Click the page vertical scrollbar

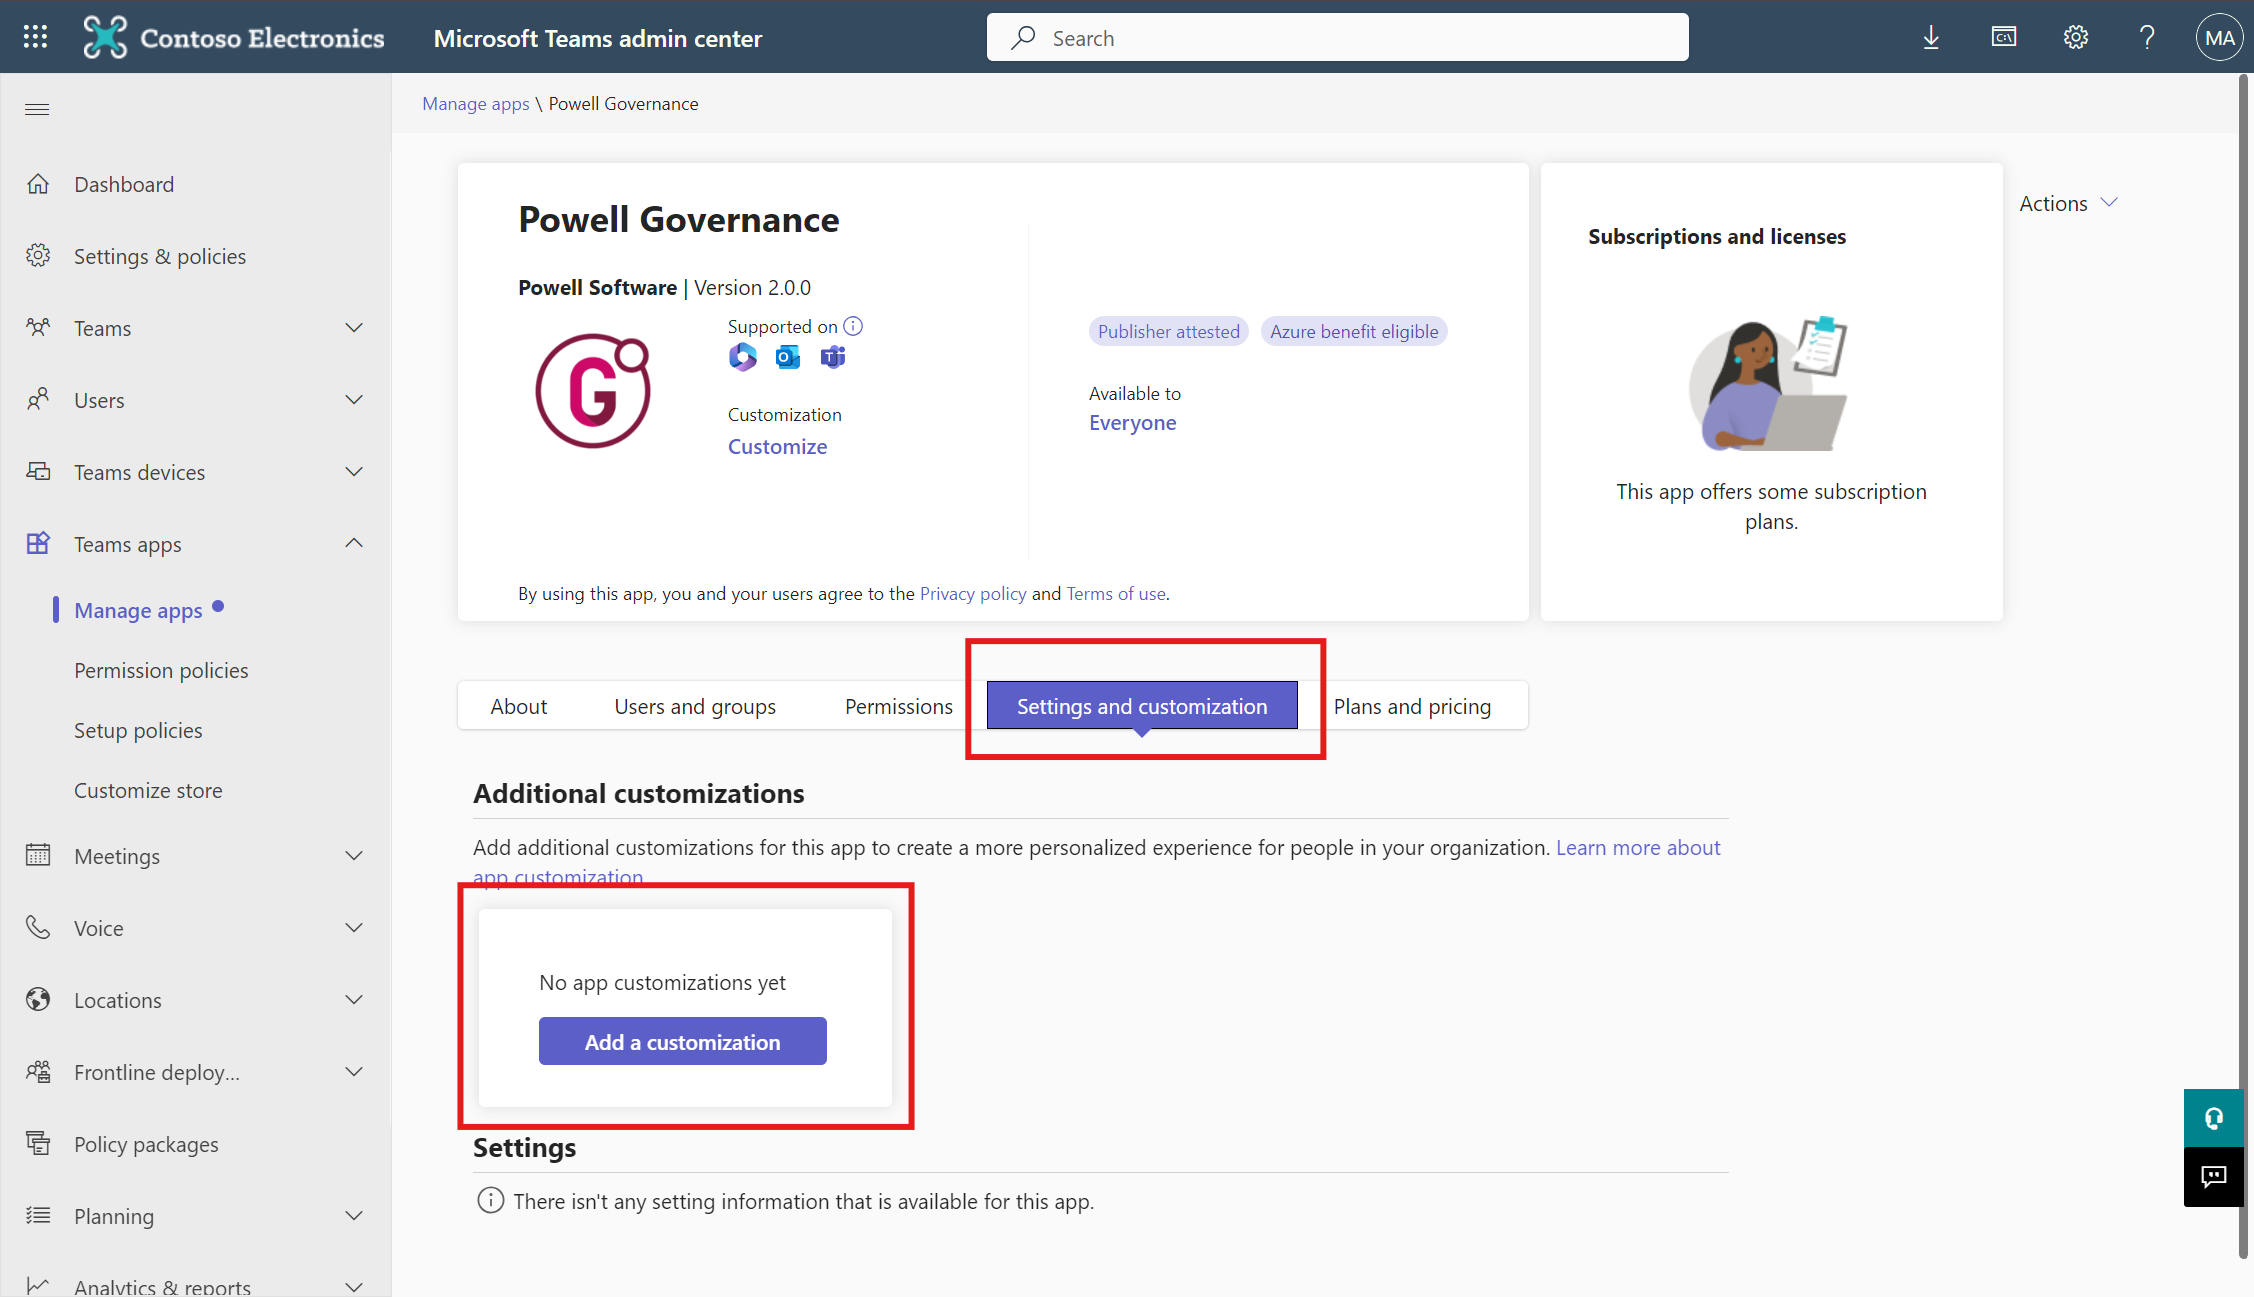tap(2243, 665)
